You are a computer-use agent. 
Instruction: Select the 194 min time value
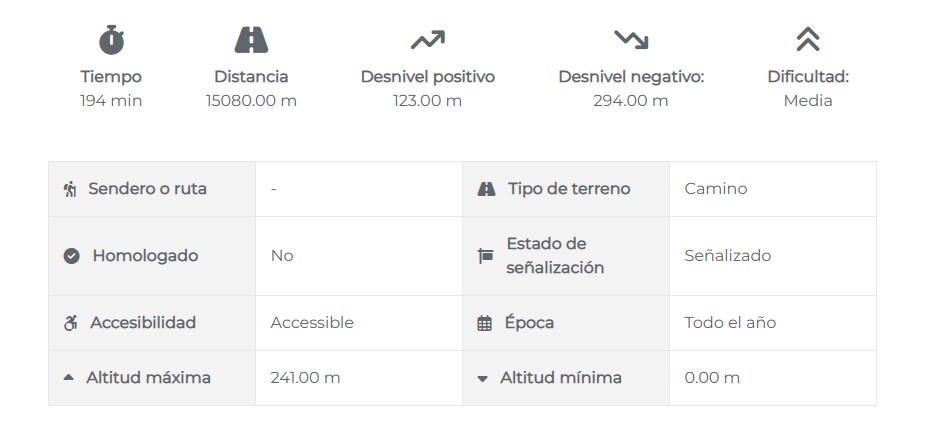point(111,101)
